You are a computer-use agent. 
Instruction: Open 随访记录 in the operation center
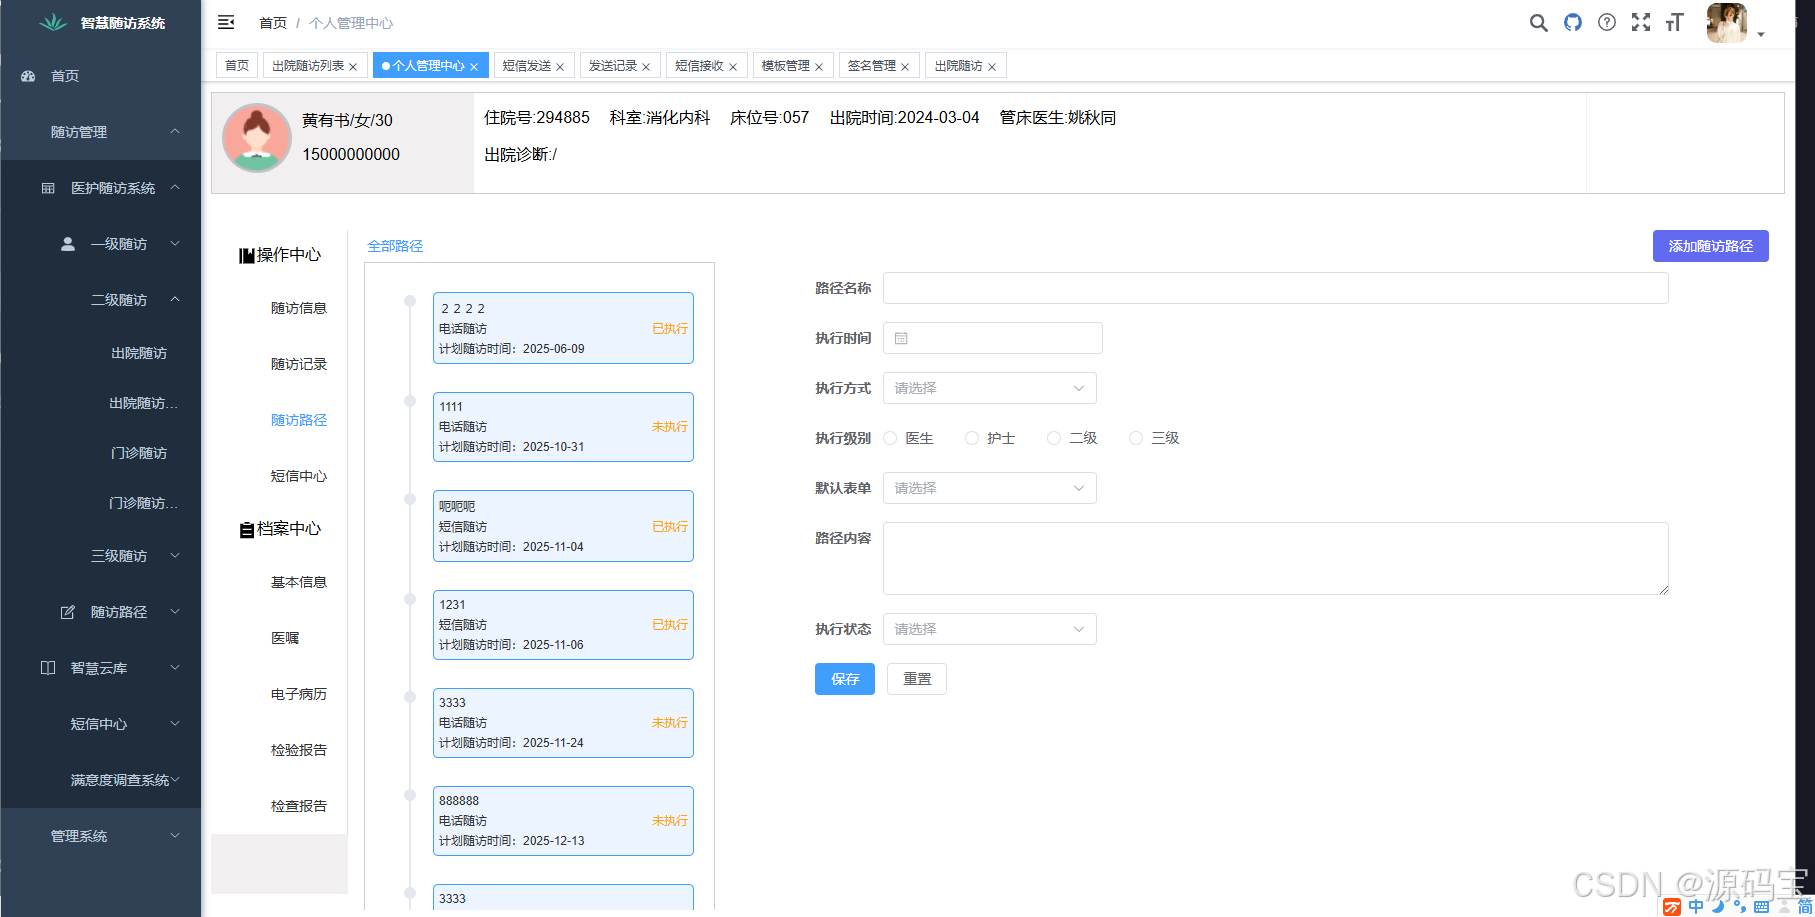coord(299,364)
